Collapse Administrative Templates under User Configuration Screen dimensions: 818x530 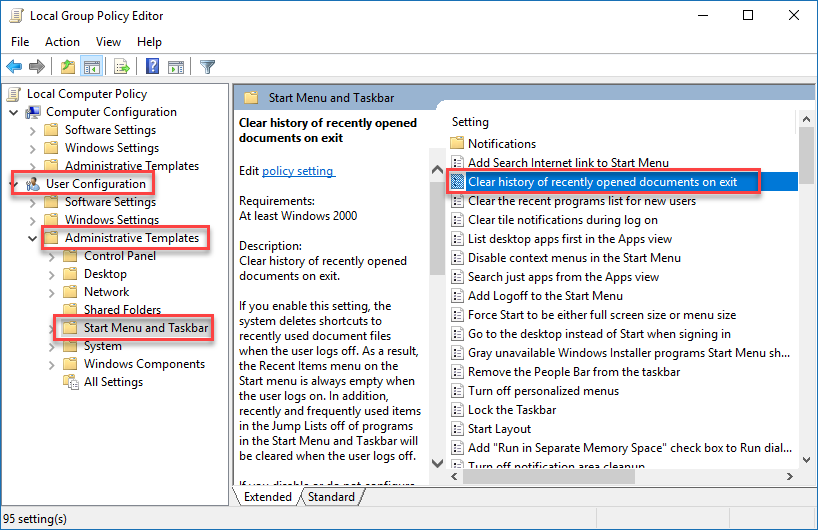[32, 238]
